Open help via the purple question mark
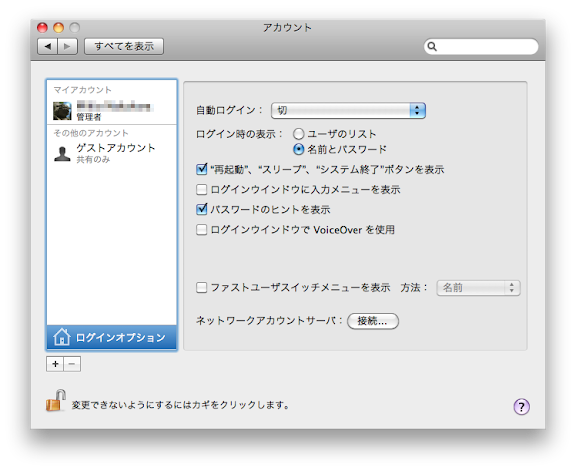The height and width of the screenshot is (471, 576). coord(521,406)
